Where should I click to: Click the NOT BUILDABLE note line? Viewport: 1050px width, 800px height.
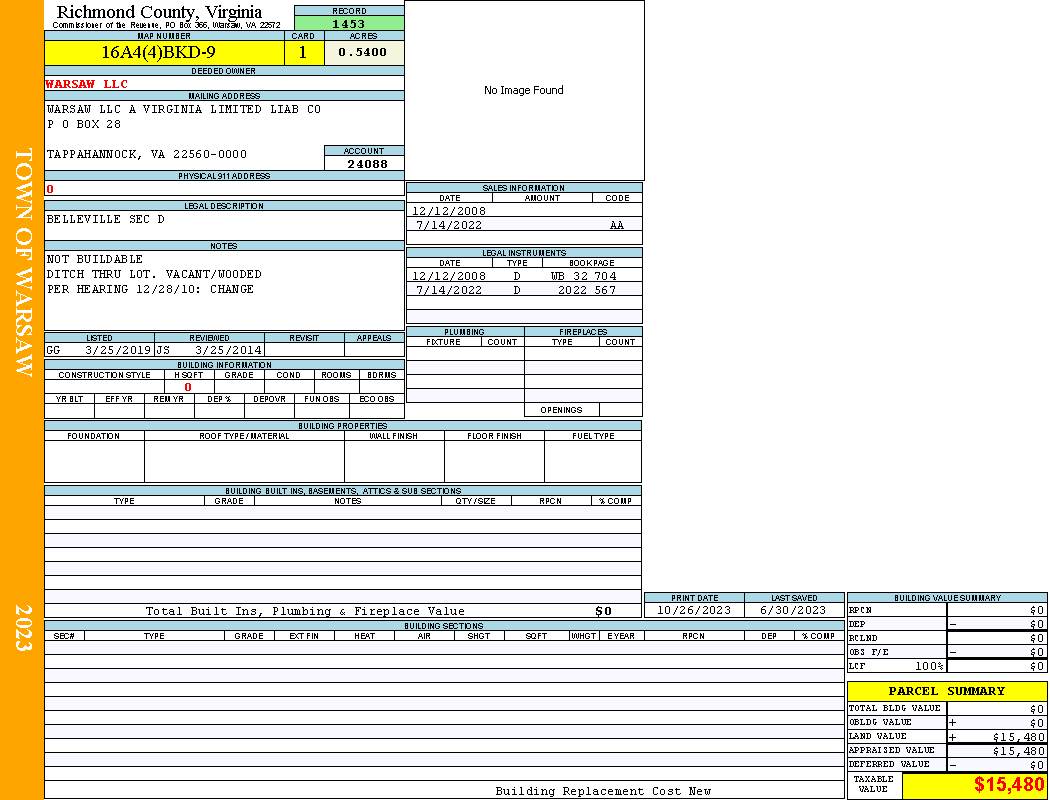tap(95, 259)
